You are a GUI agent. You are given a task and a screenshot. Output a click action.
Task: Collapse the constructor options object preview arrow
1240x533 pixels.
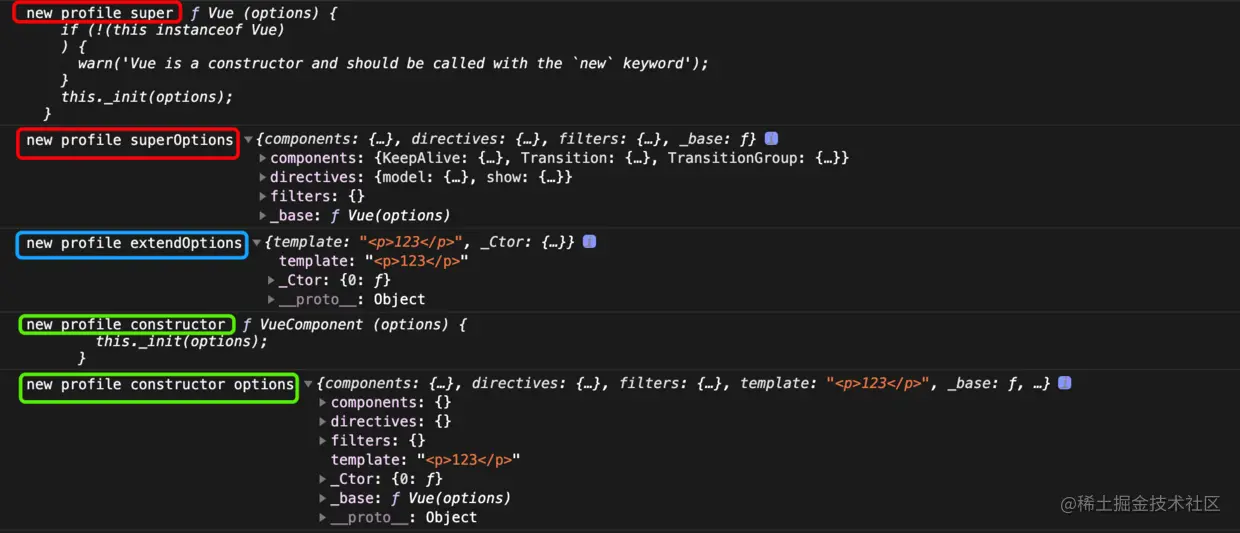coord(309,384)
